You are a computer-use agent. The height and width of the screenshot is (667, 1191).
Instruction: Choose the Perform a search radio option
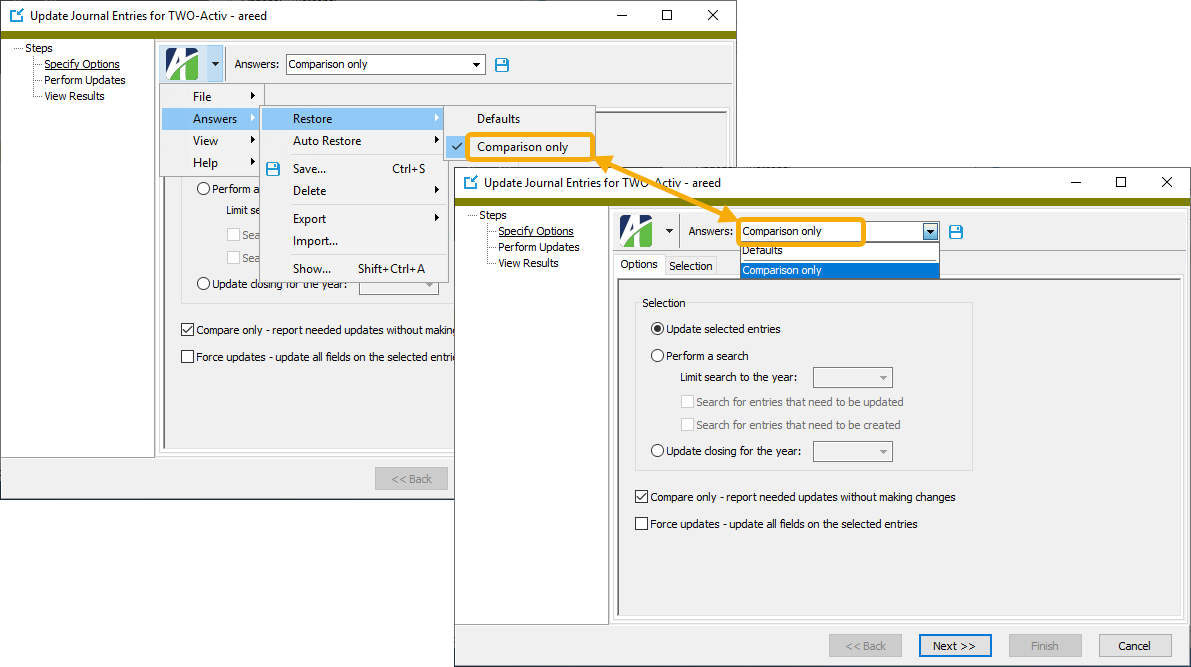[657, 356]
